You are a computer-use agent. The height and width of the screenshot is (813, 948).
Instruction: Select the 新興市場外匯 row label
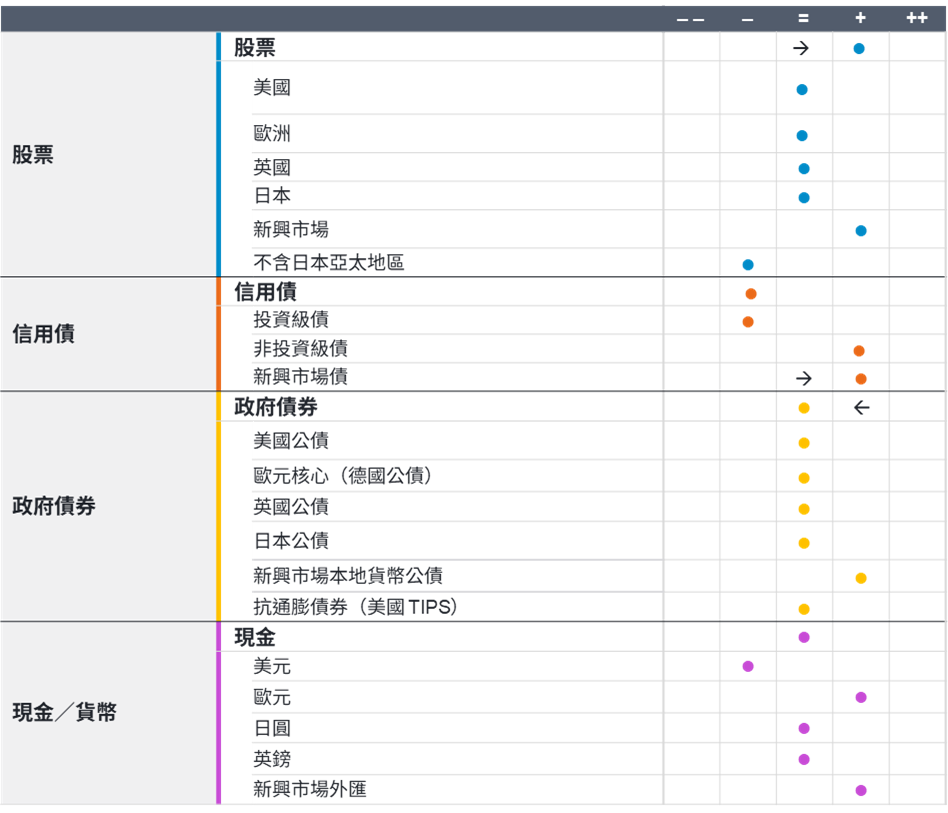(310, 789)
